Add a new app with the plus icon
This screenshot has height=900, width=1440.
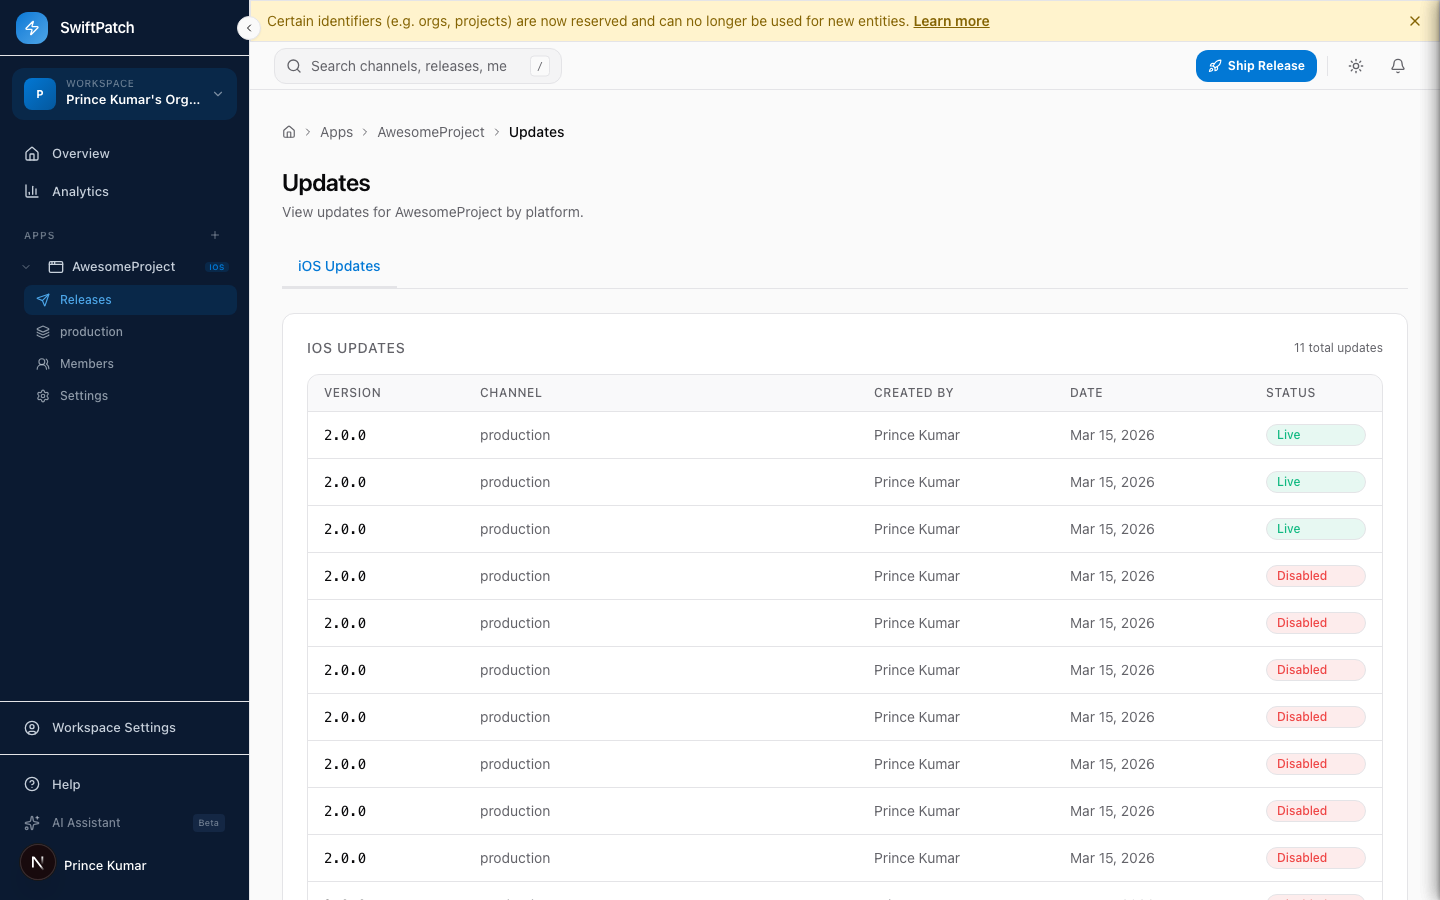(x=215, y=235)
